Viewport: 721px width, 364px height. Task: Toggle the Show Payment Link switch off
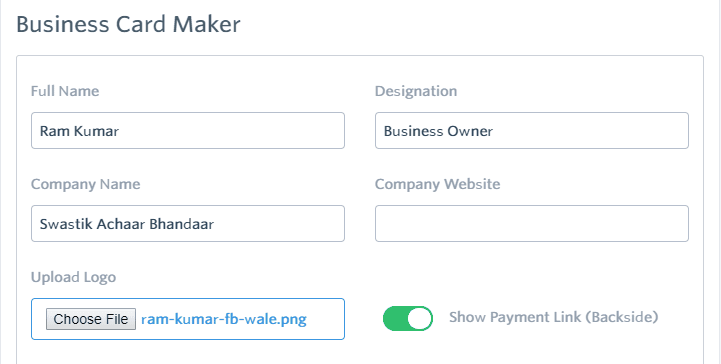(408, 318)
